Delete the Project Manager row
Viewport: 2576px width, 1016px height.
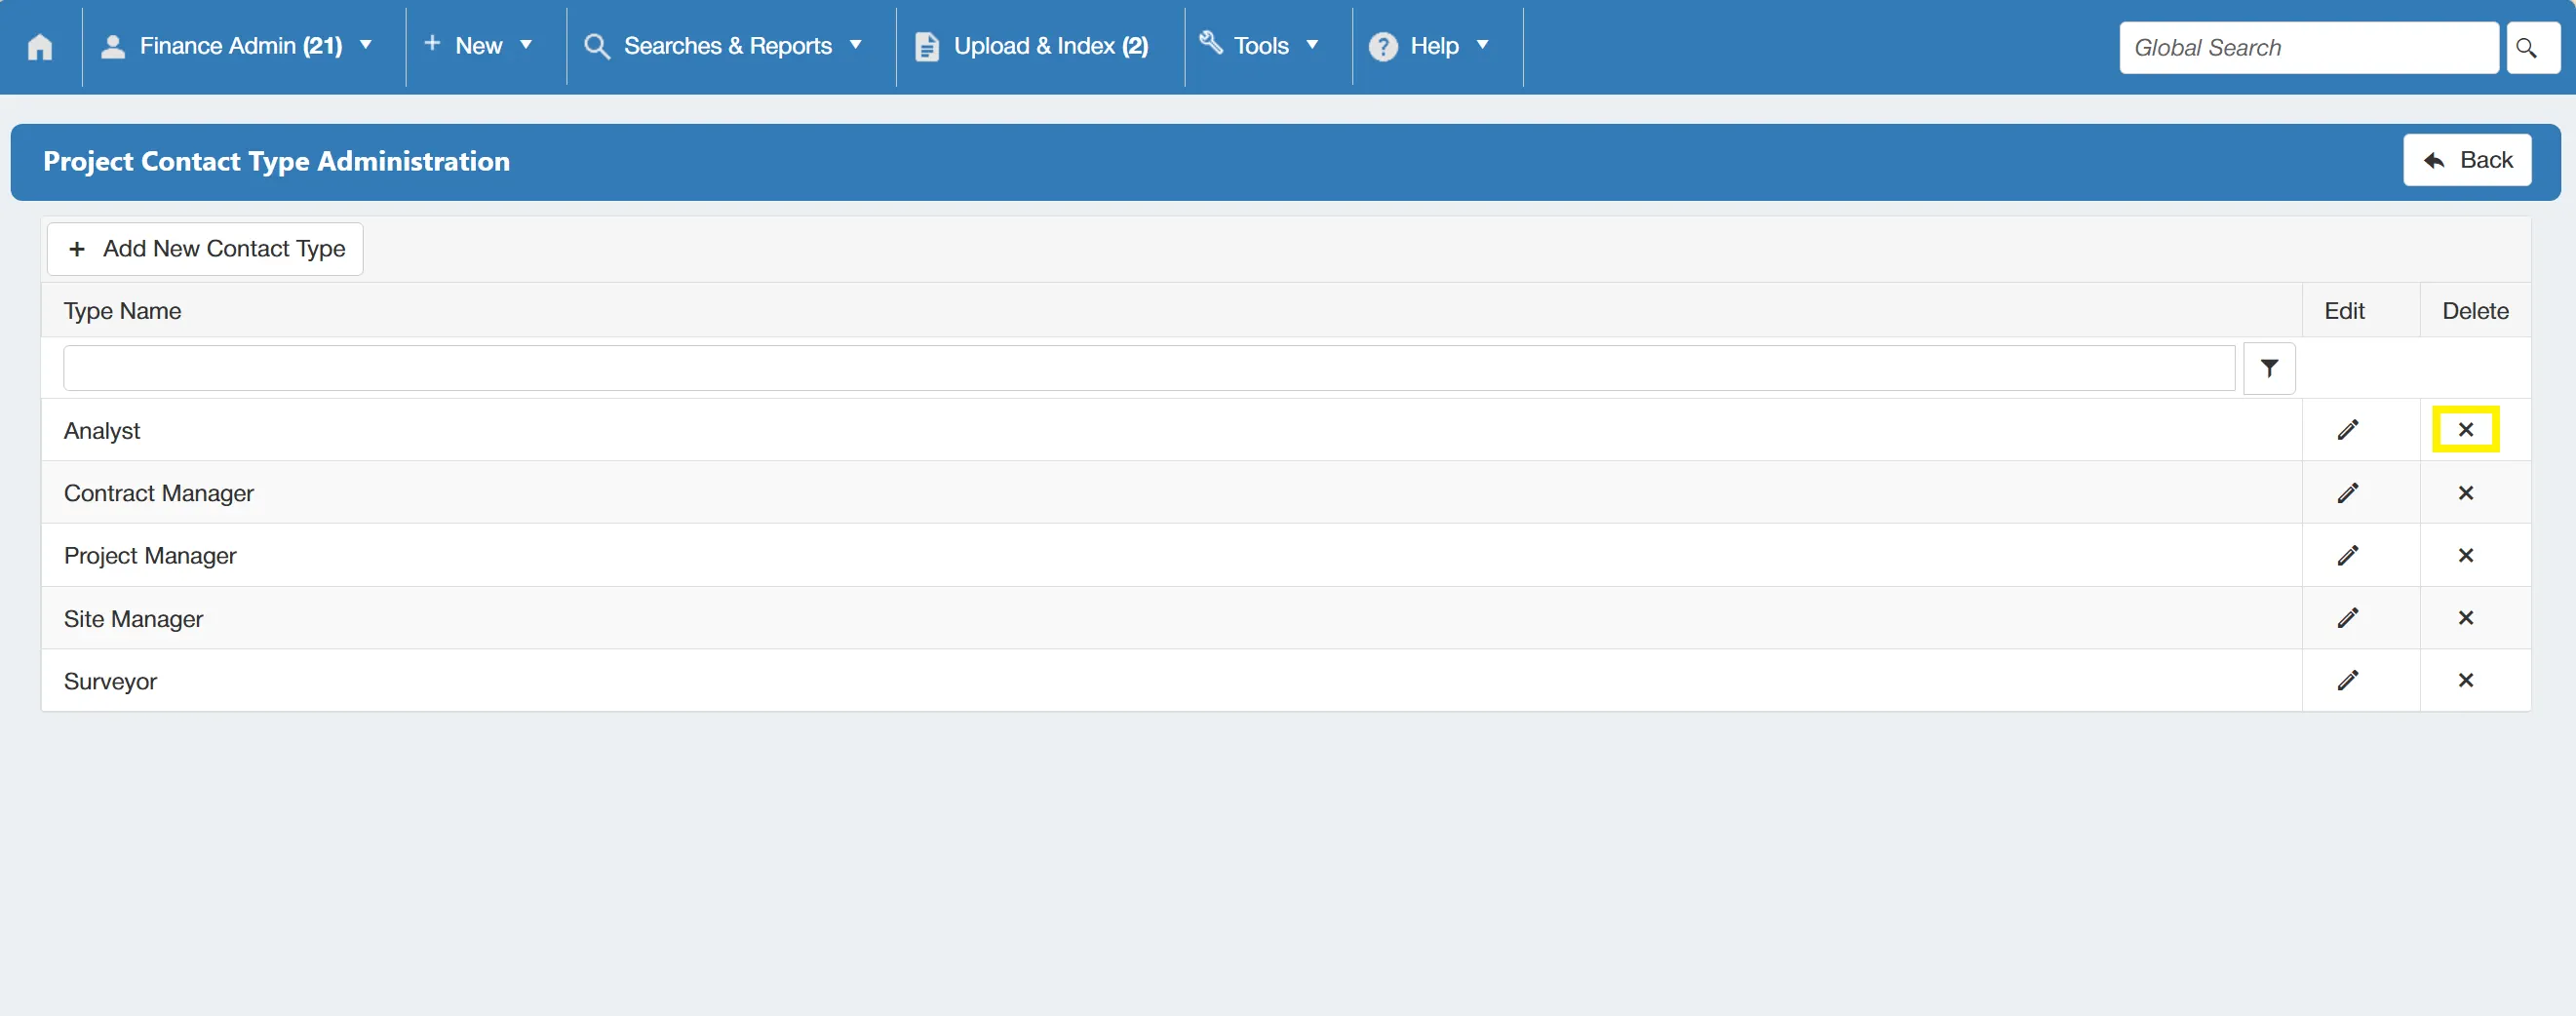point(2465,555)
